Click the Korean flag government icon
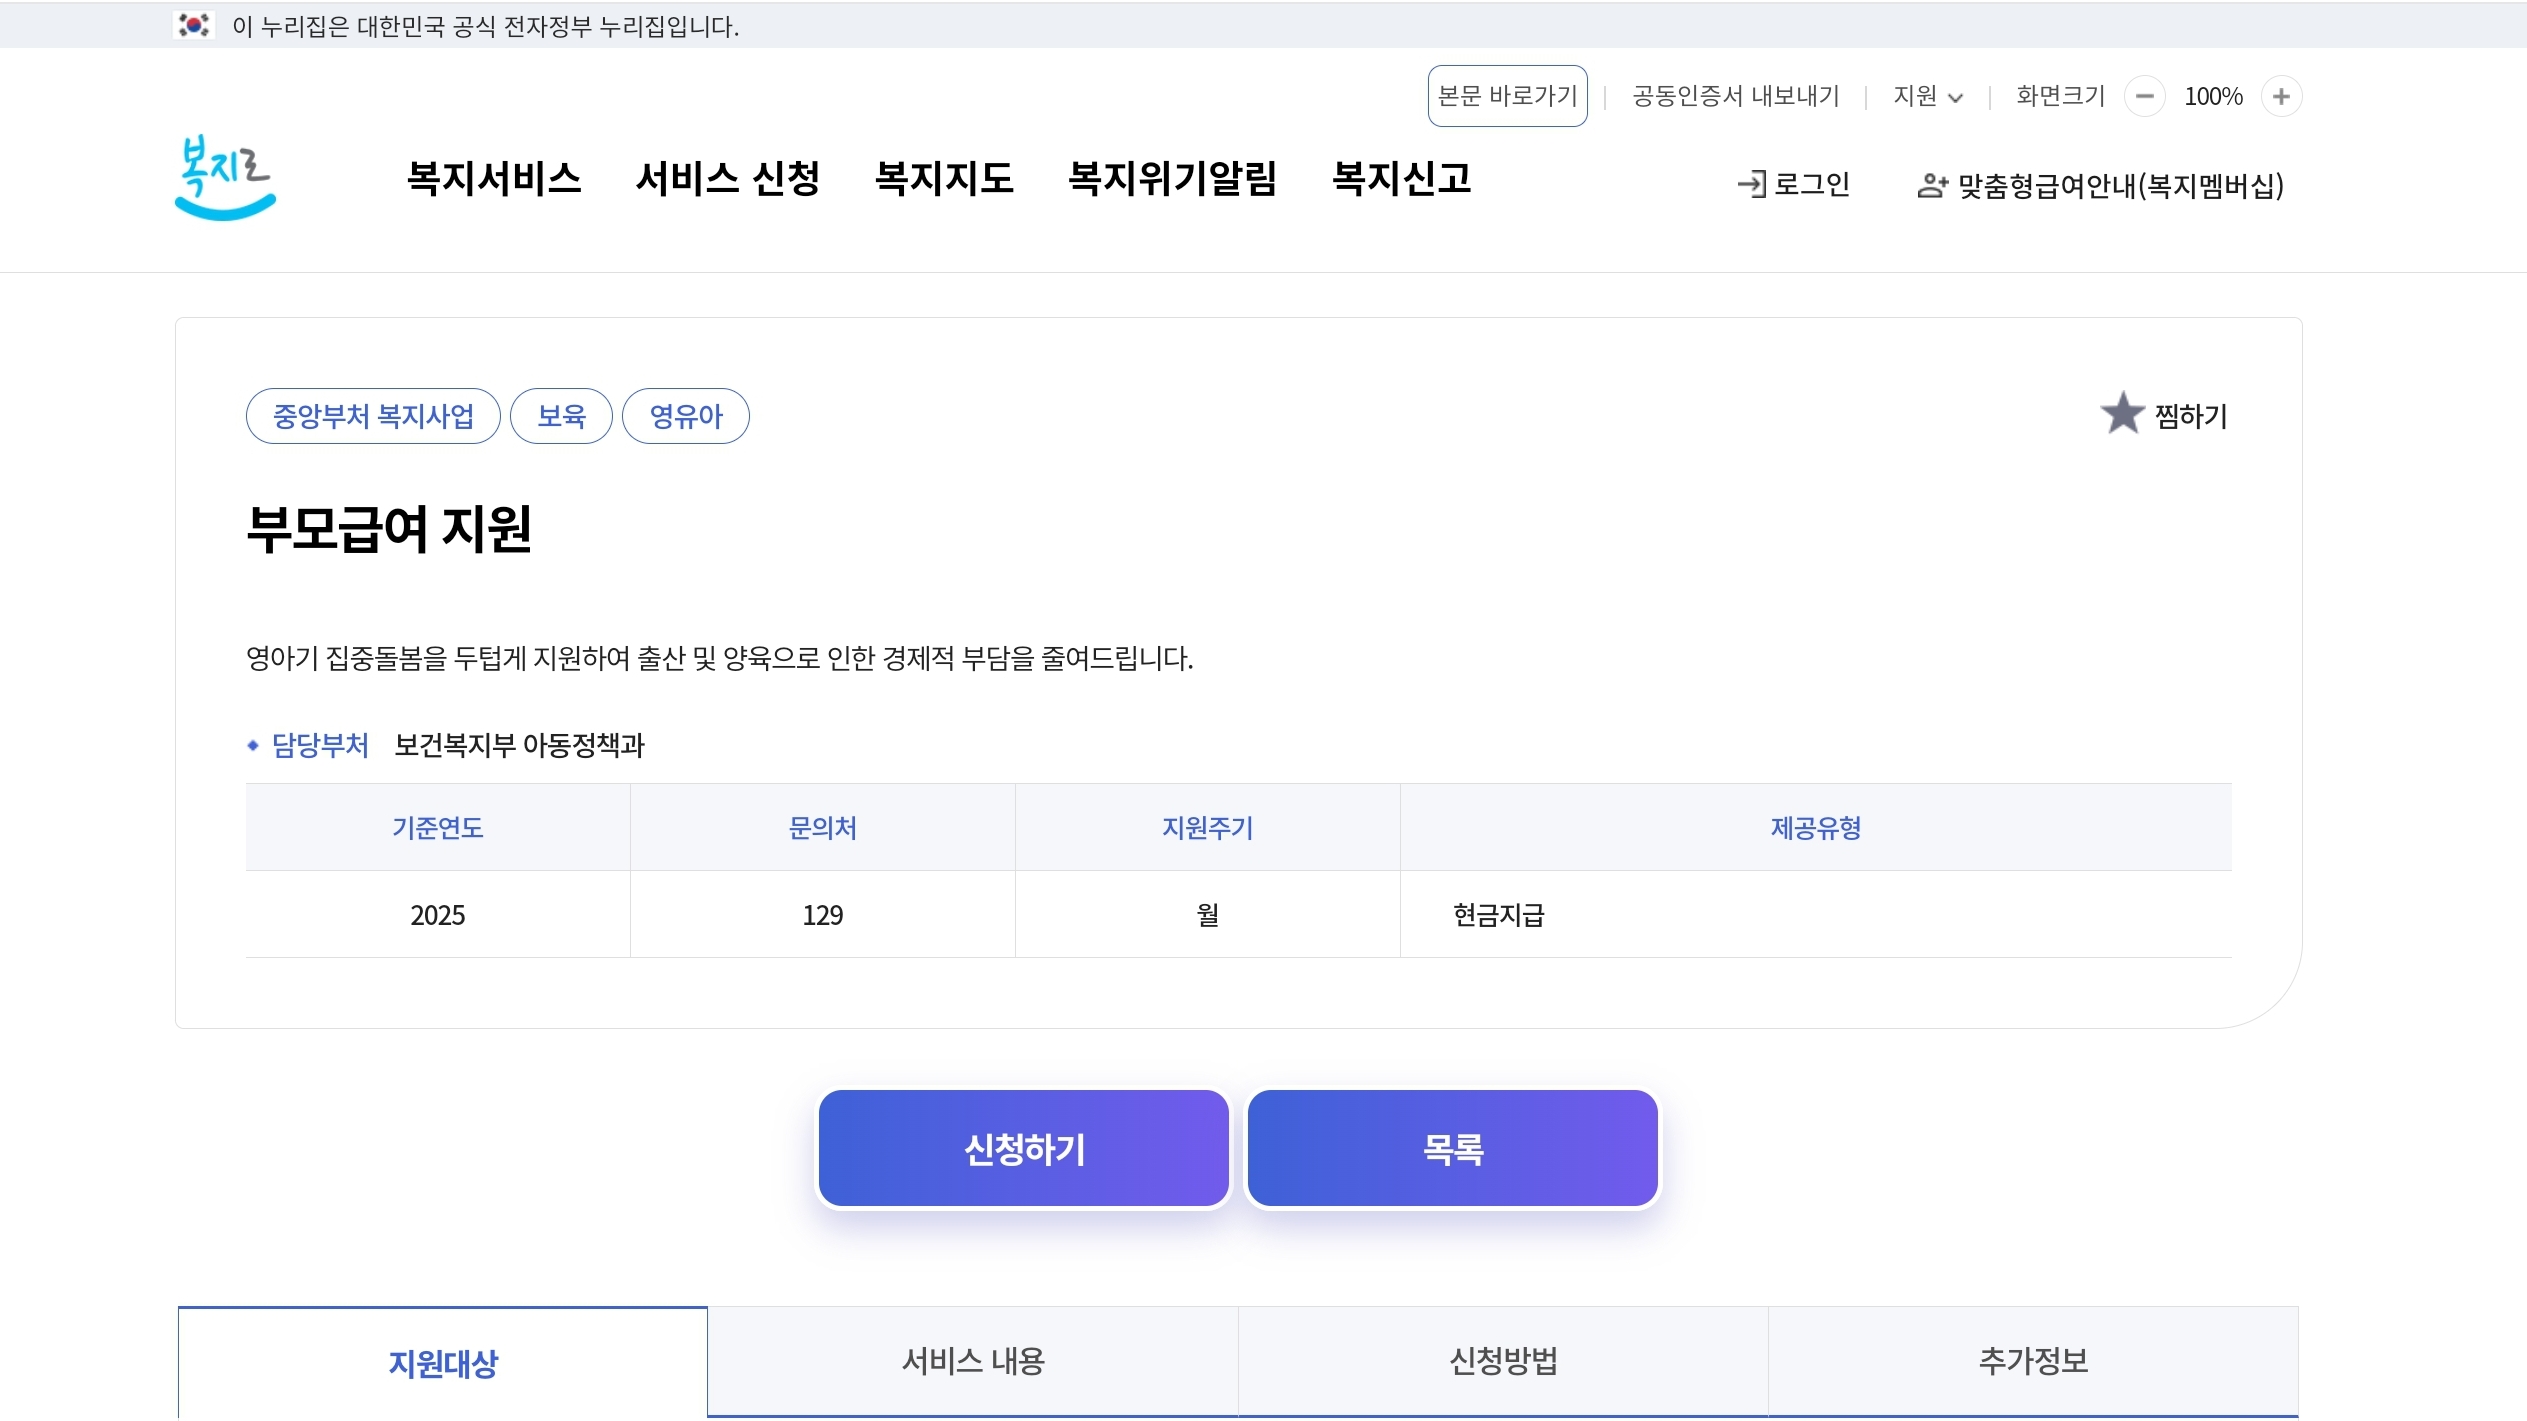The image size is (2527, 1421). (194, 25)
